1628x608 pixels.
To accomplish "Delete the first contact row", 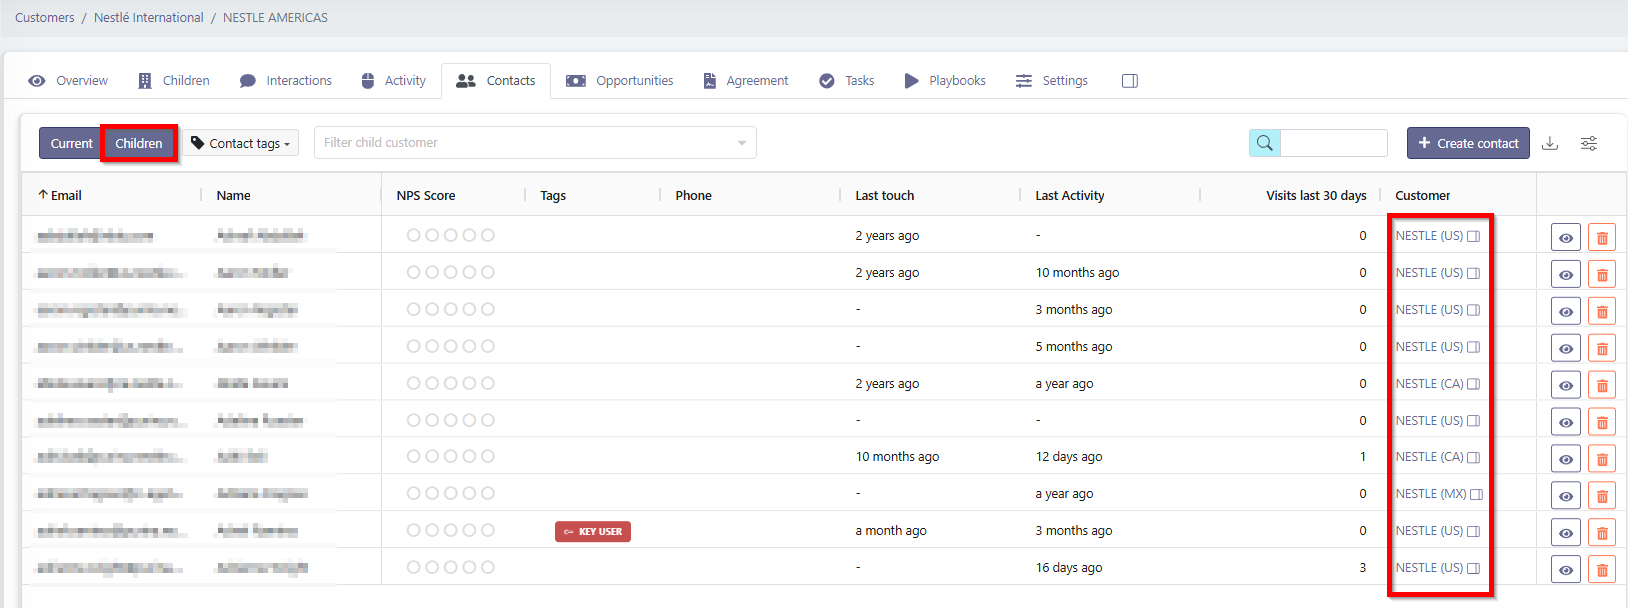I will (x=1601, y=237).
